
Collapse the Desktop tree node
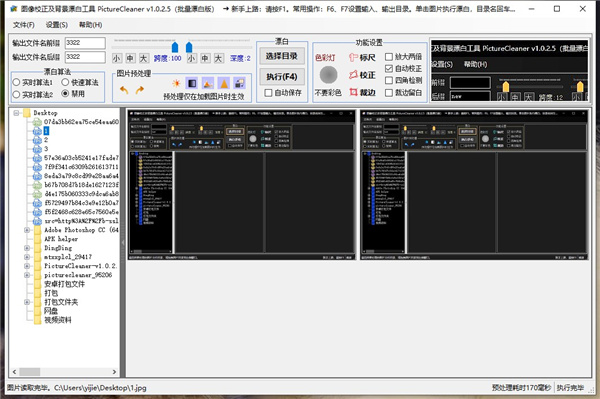16,113
